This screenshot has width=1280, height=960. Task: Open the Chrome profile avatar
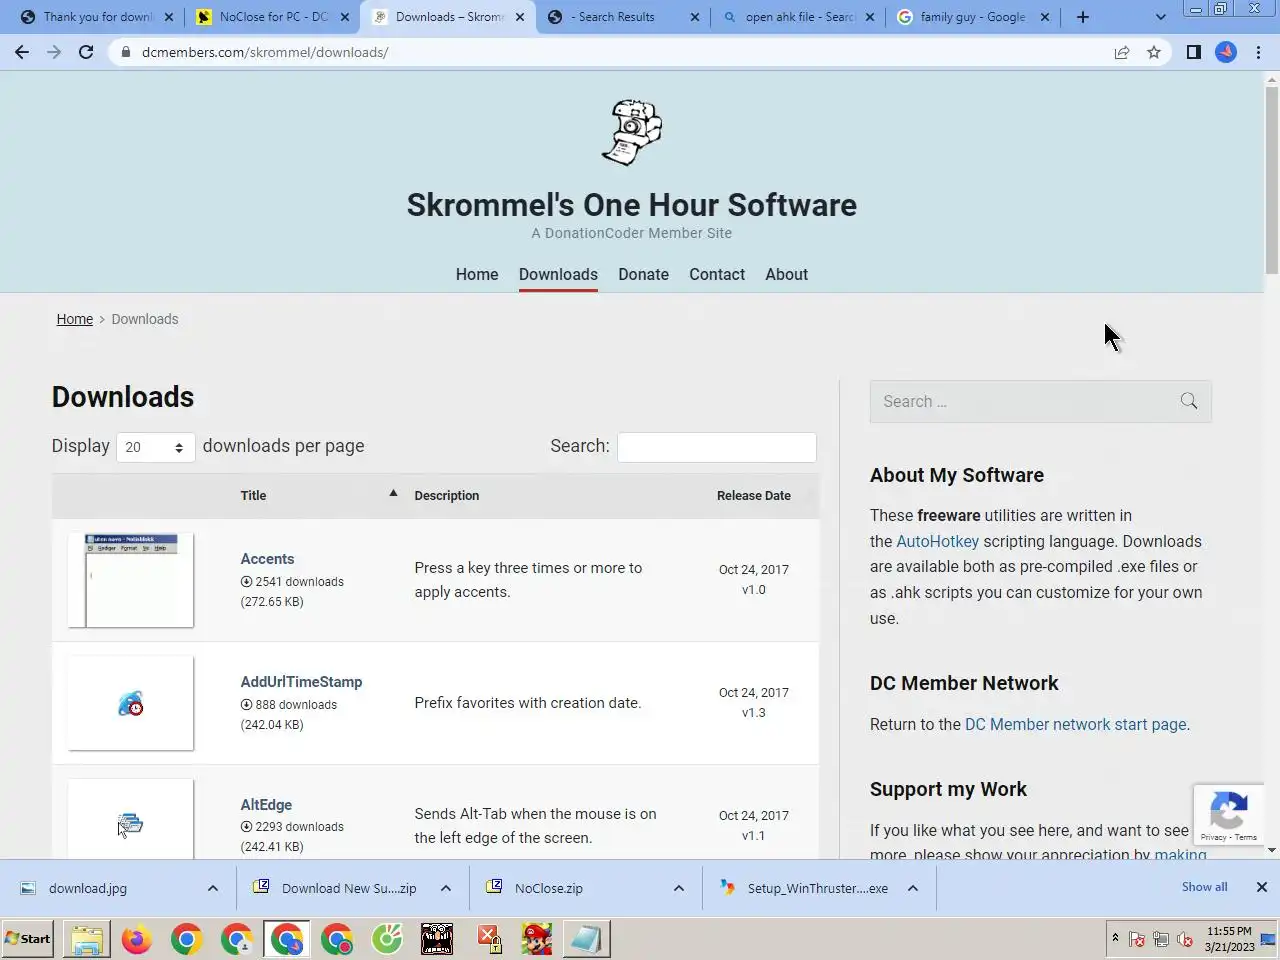point(1226,52)
